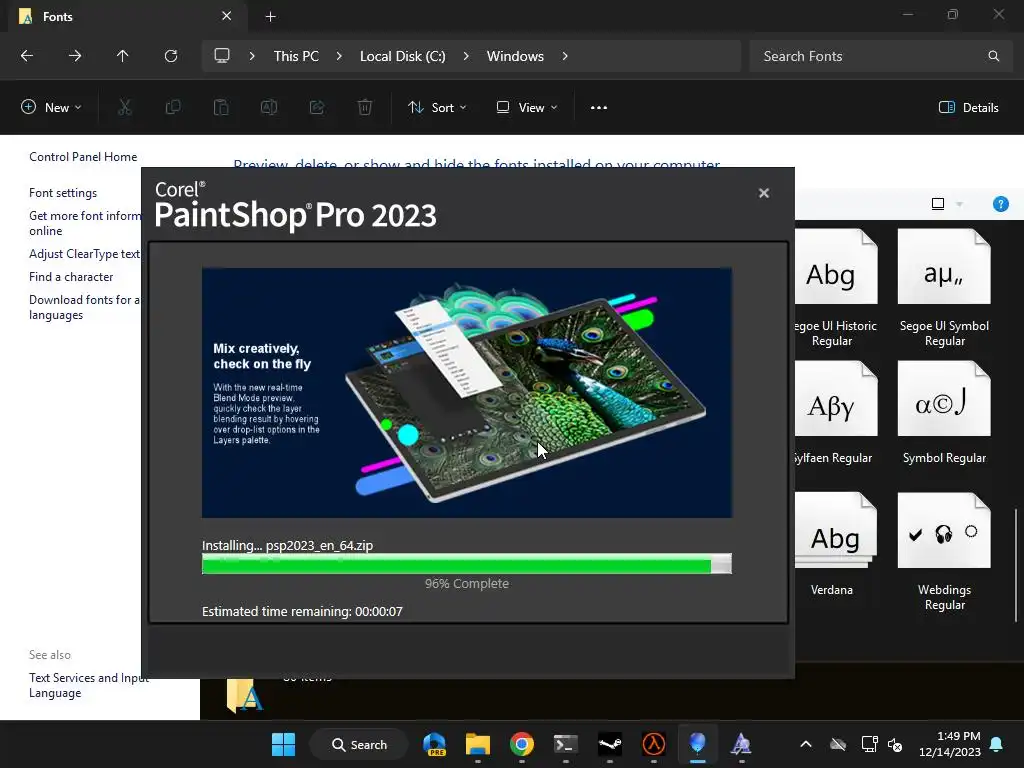The height and width of the screenshot is (768, 1024).
Task: Change the font view layout icon
Action: click(x=938, y=204)
